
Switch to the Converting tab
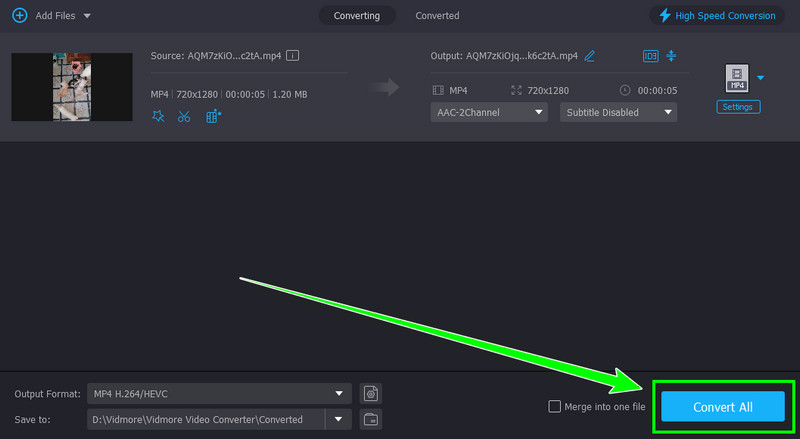click(356, 16)
